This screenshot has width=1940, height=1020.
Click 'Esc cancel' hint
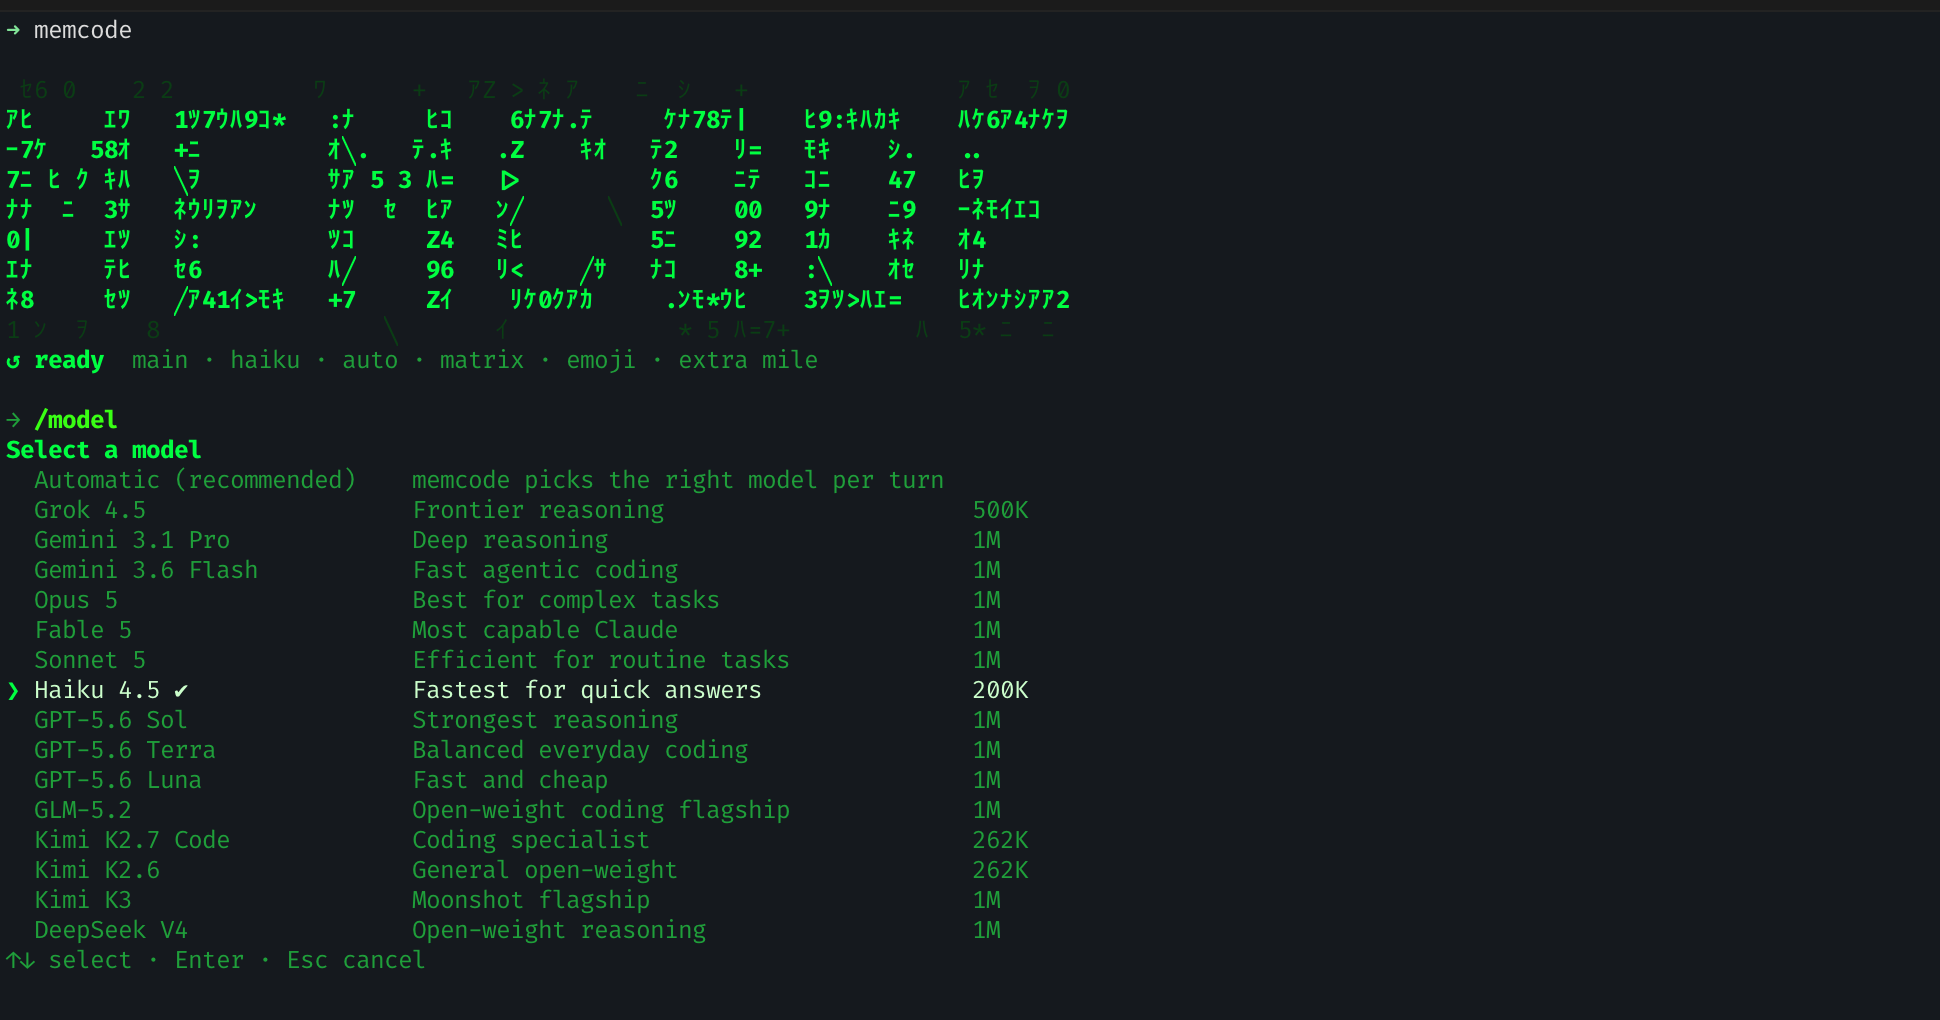click(x=356, y=960)
